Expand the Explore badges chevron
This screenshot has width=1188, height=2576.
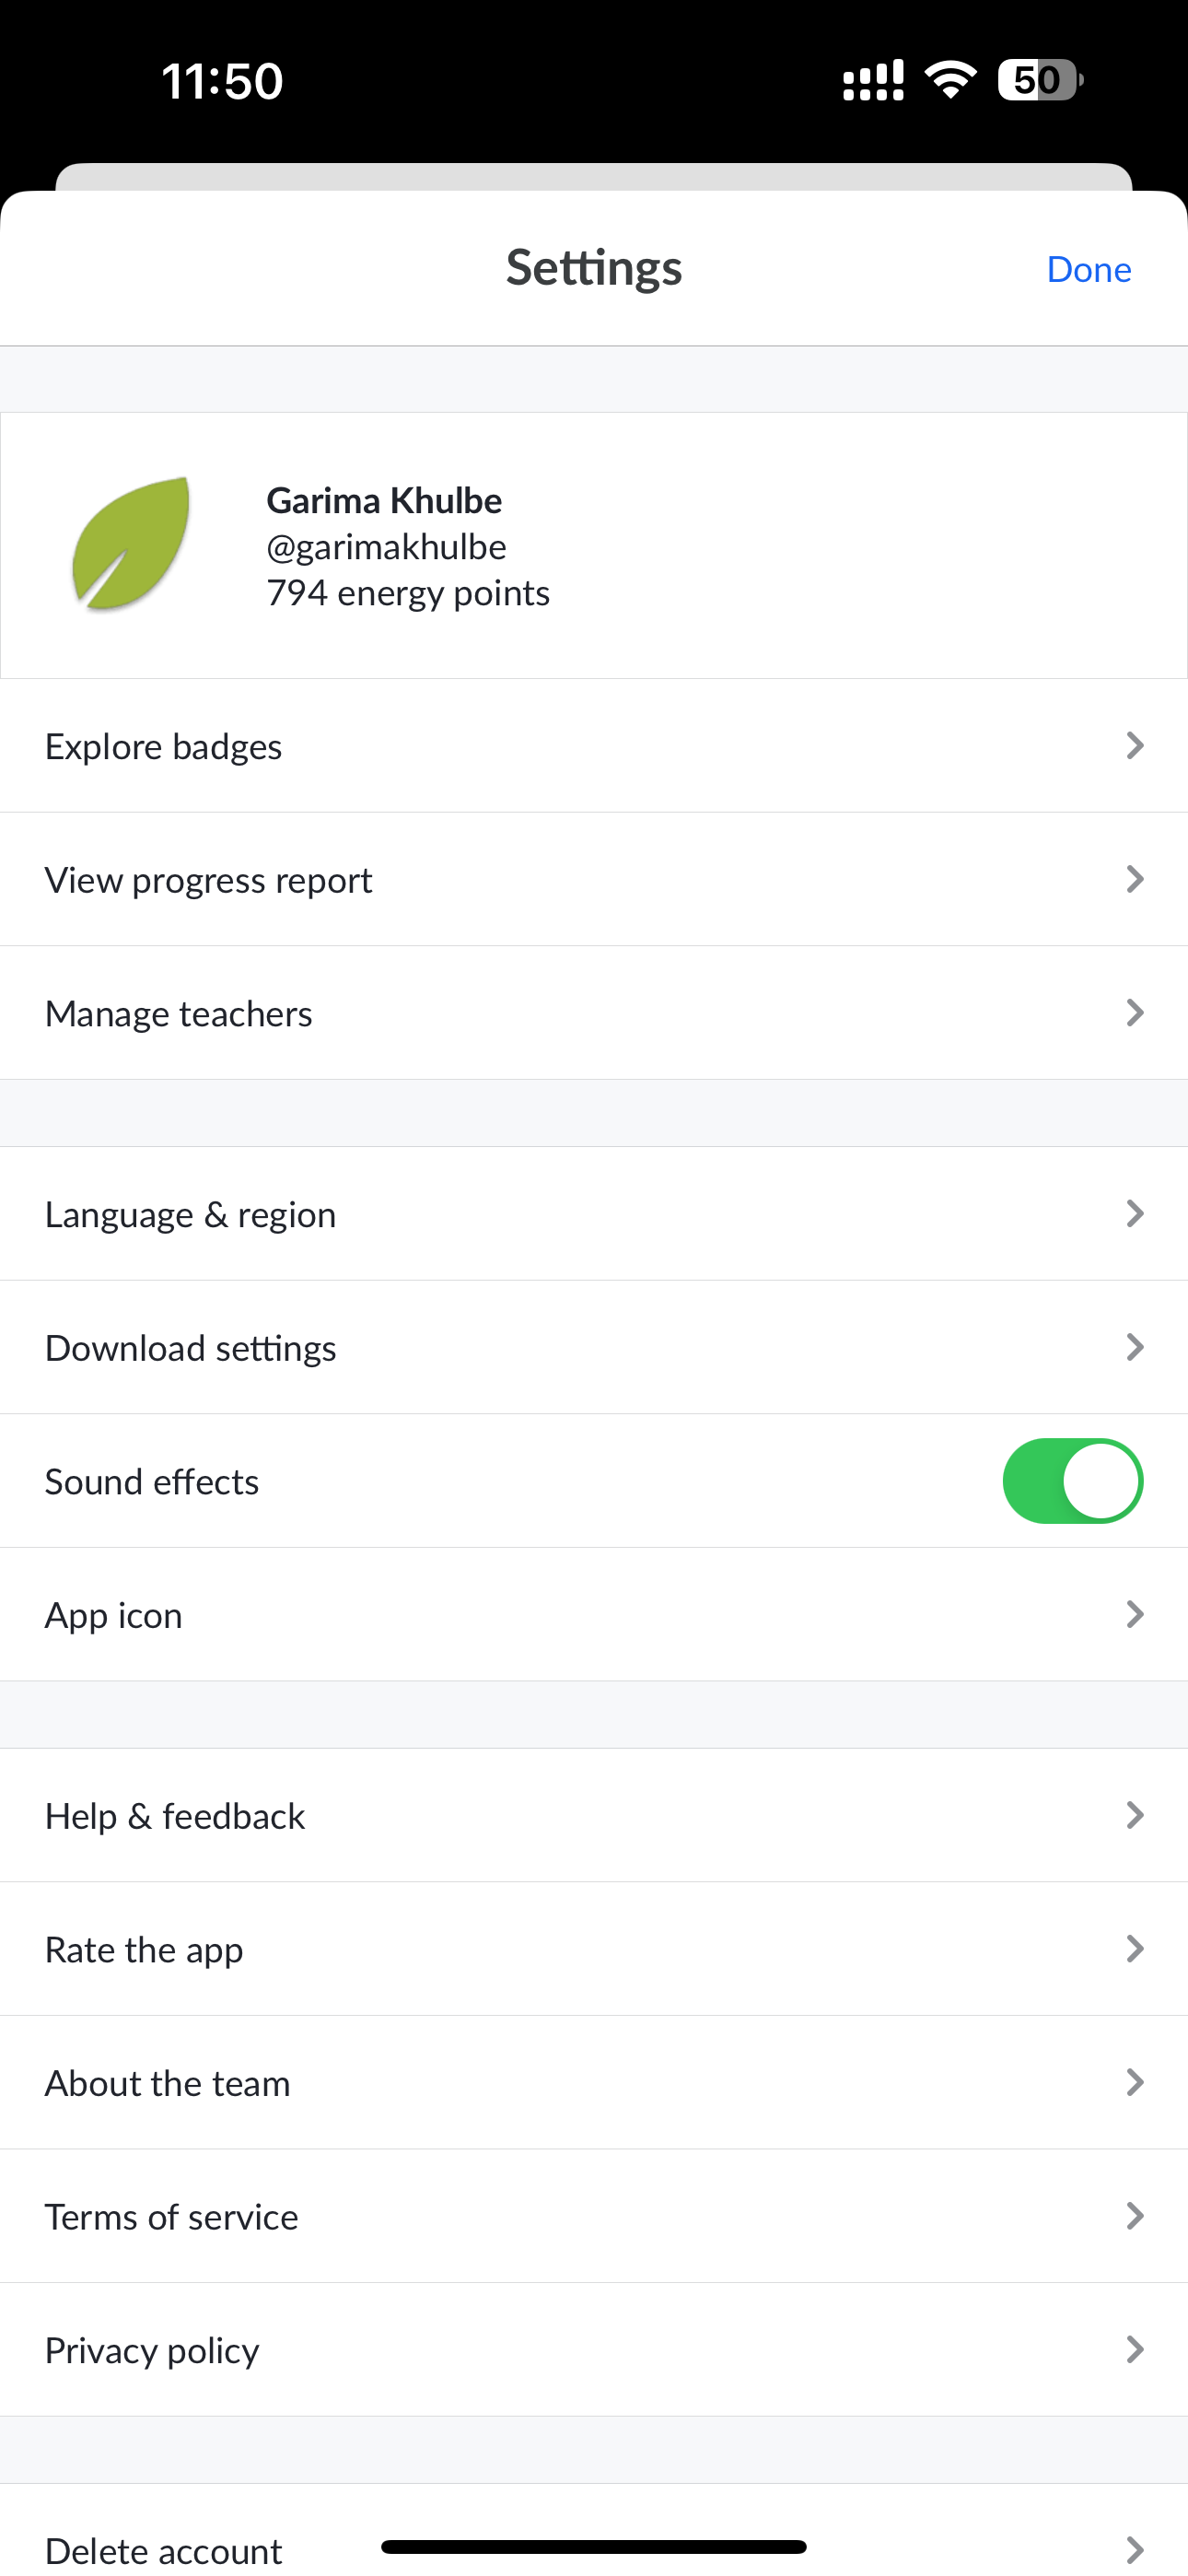(1134, 746)
